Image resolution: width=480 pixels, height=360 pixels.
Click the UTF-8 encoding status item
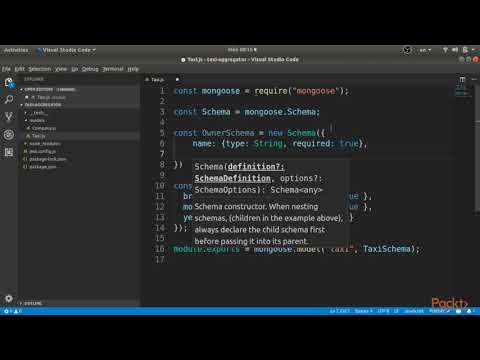383,311
